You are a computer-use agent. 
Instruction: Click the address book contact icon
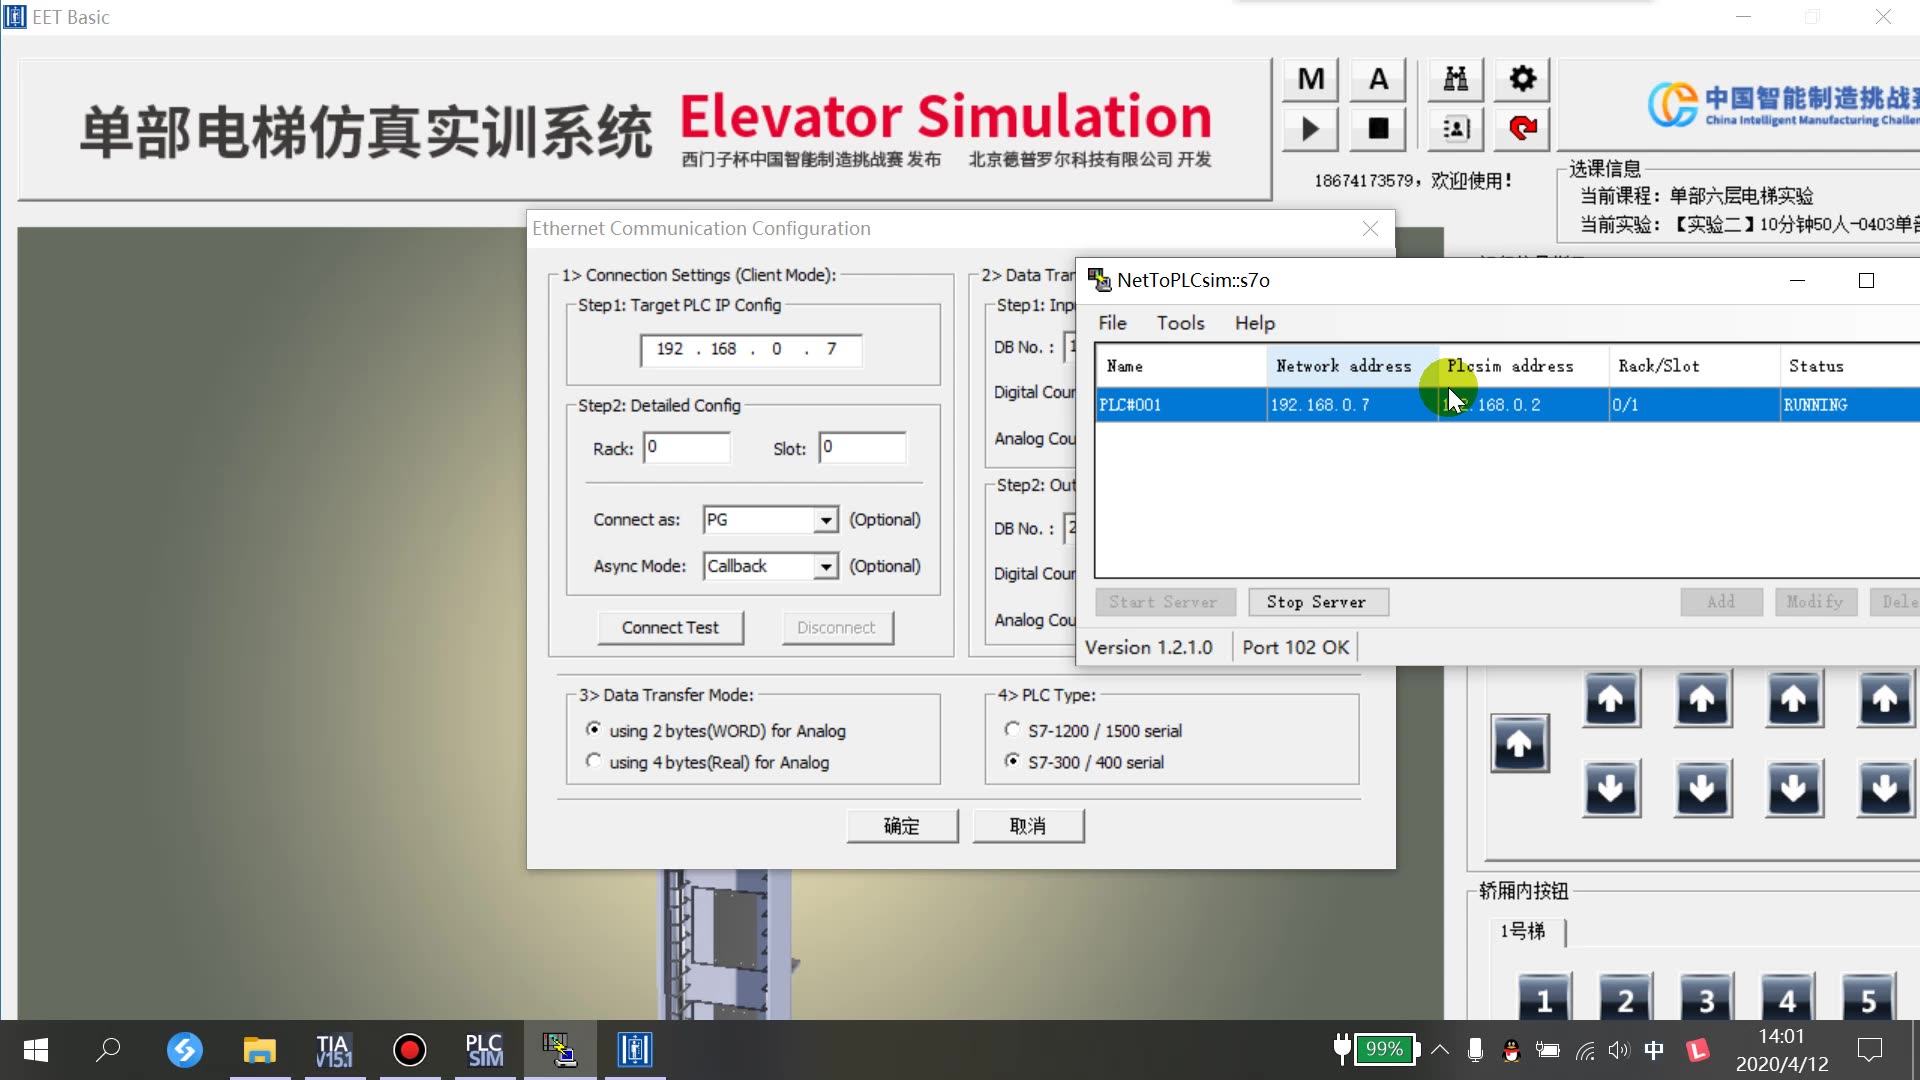[1455, 129]
